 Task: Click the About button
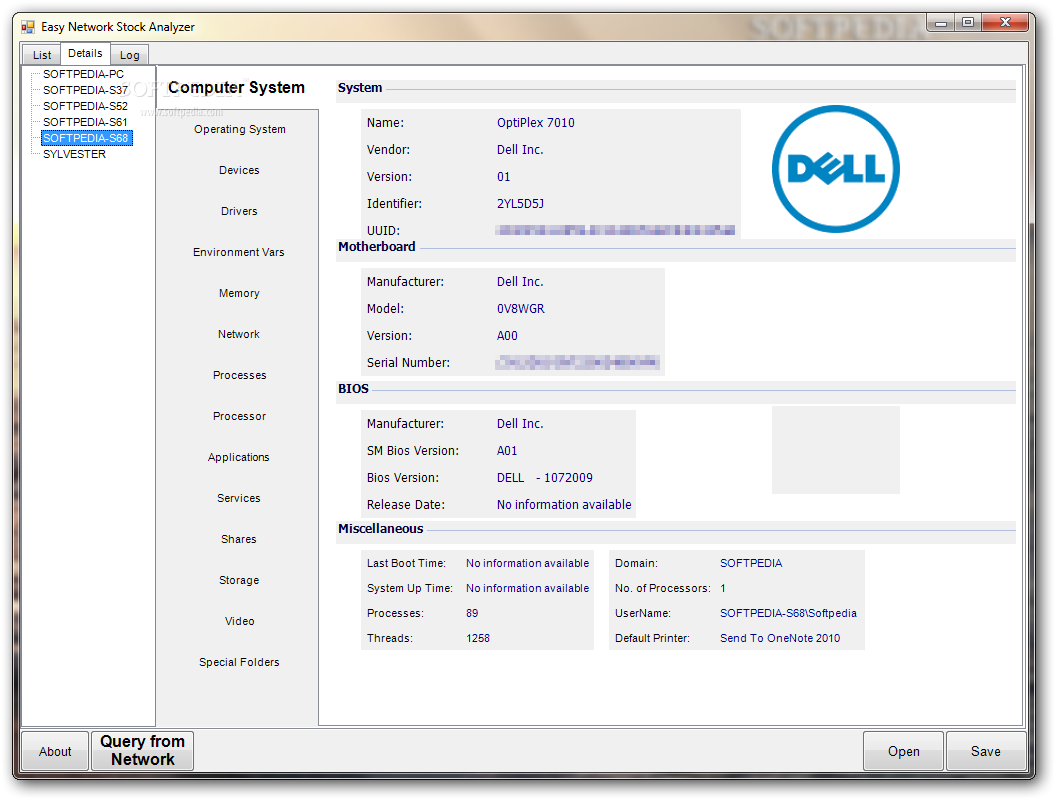55,752
